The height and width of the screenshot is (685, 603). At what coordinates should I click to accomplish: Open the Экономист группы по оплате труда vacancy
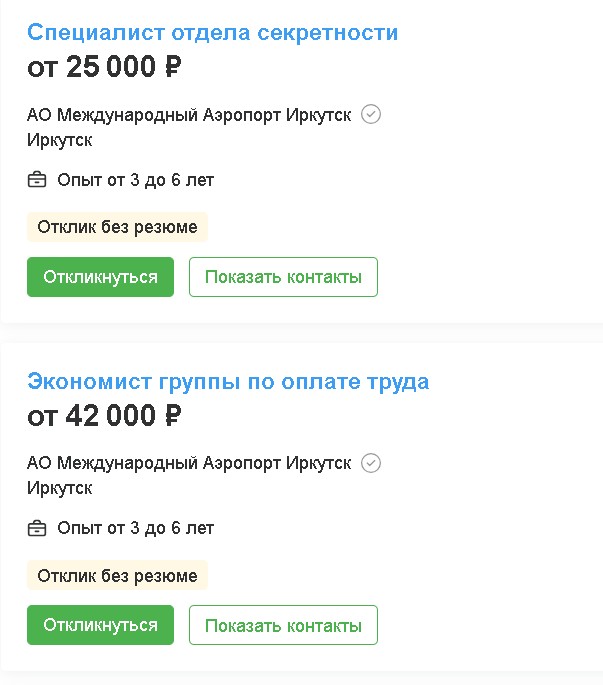(228, 381)
